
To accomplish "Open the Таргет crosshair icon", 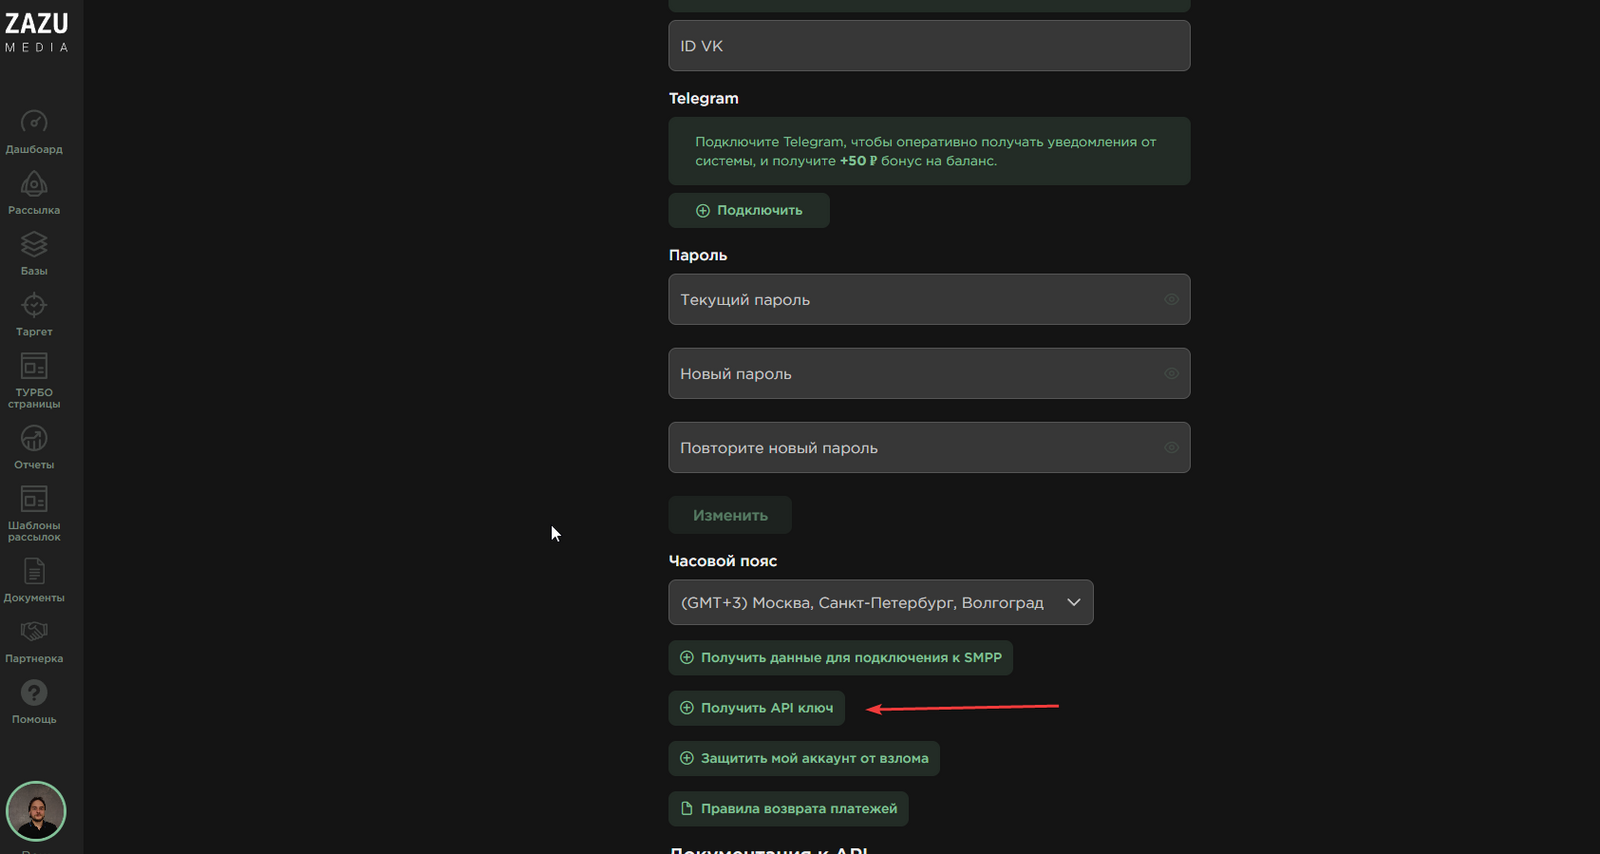I will click(34, 306).
